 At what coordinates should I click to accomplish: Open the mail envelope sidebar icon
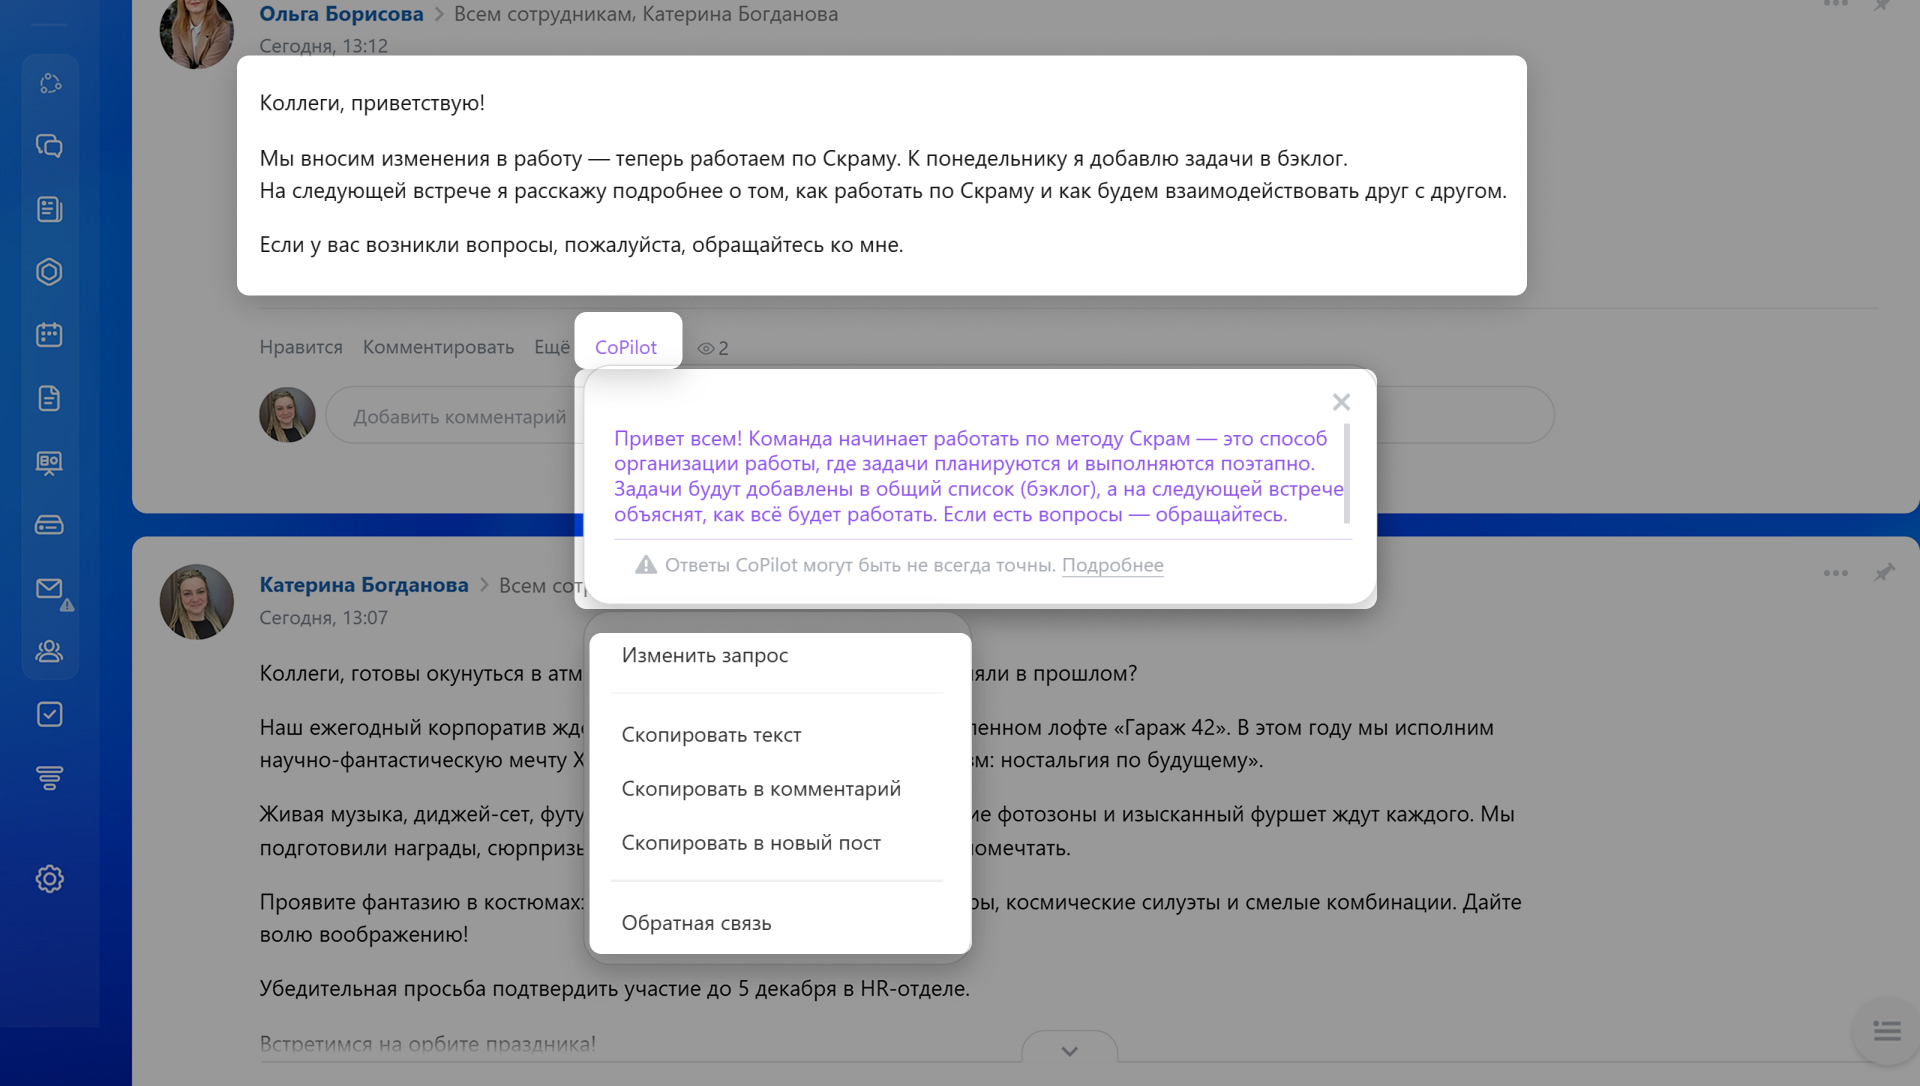[49, 589]
